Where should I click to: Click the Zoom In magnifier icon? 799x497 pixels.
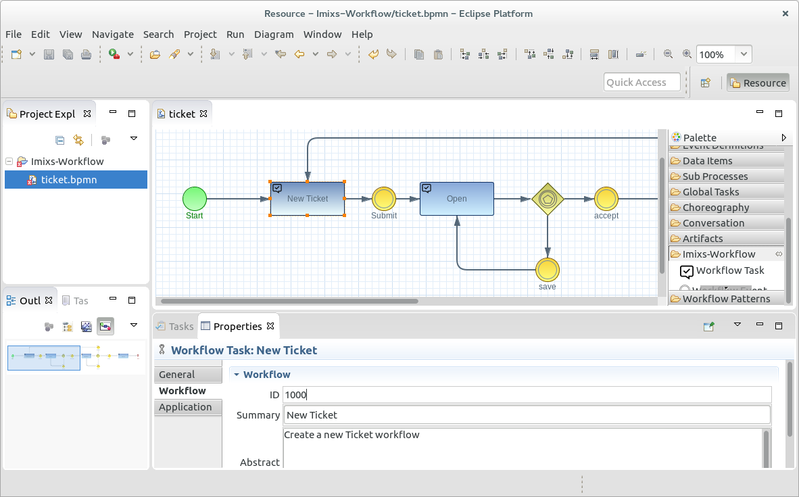[x=687, y=54]
